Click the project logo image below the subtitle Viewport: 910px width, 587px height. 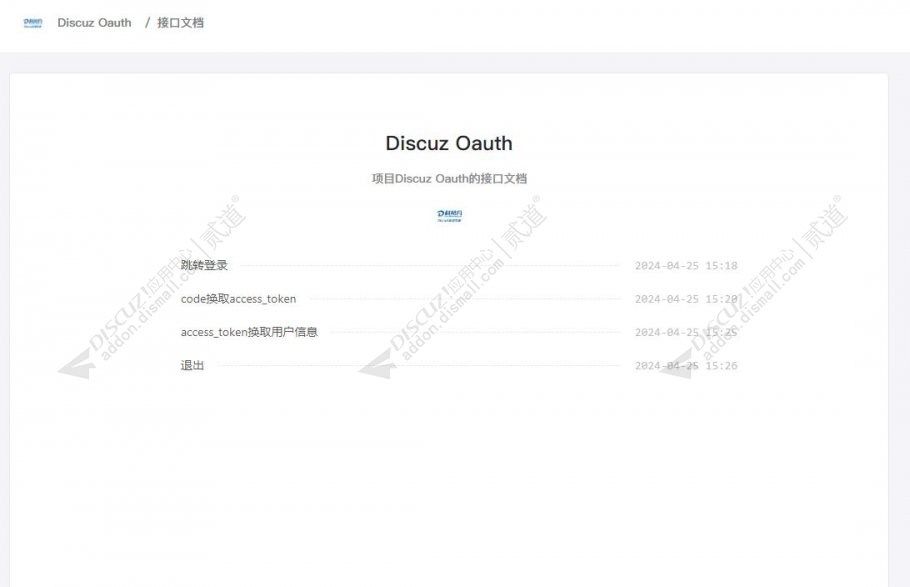450,216
